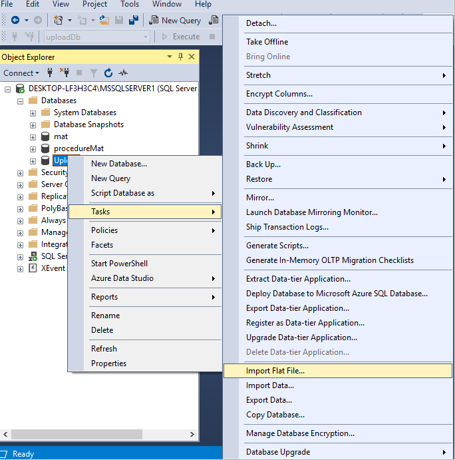The width and height of the screenshot is (455, 460).
Task: Open the Connect dropdown in Object Explorer
Action: point(21,73)
